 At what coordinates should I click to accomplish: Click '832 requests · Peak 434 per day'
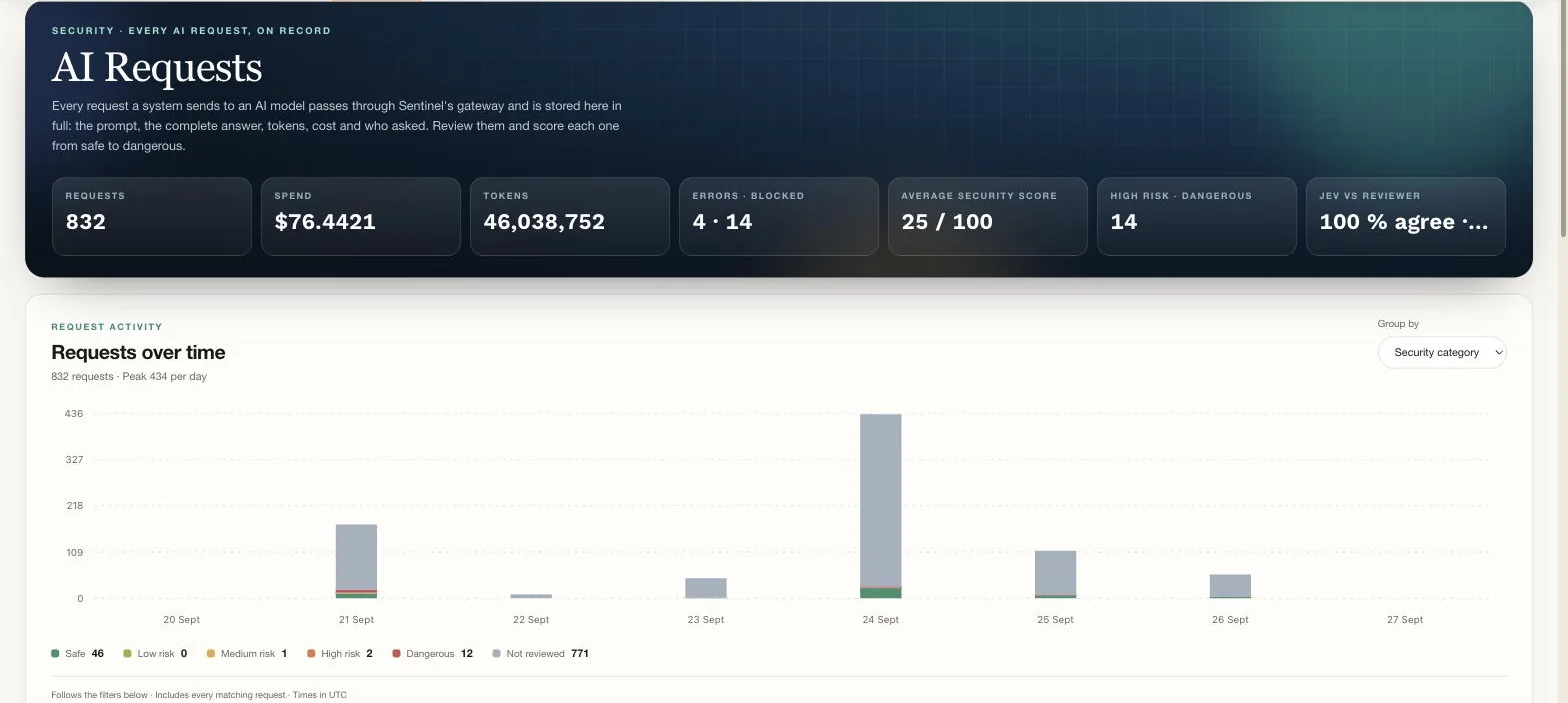click(129, 377)
